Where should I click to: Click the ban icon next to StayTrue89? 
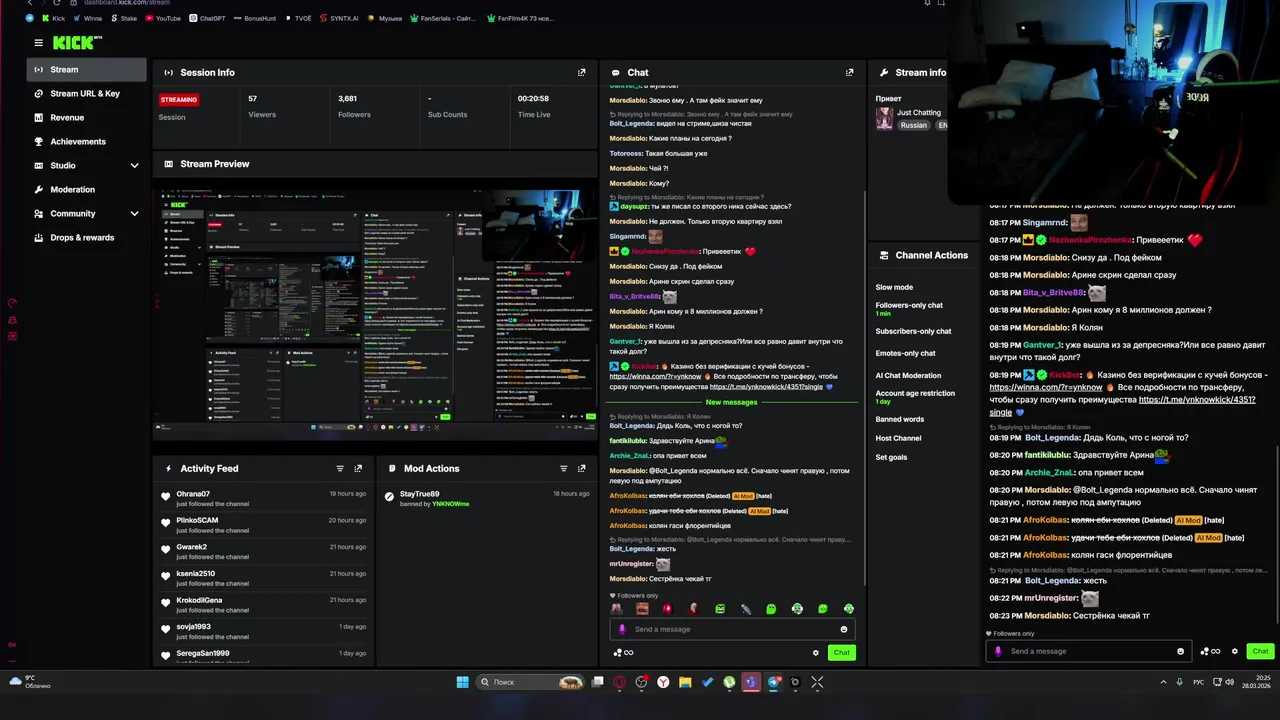[x=390, y=495]
